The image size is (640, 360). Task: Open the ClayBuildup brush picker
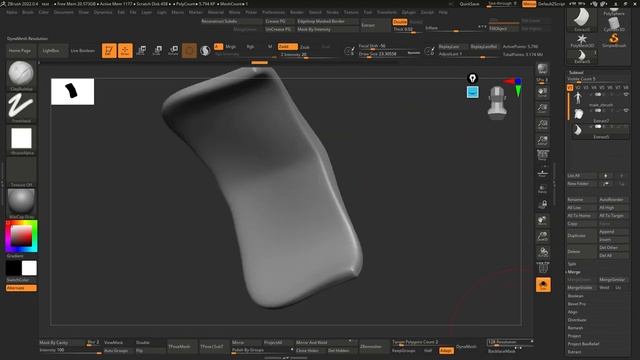coord(21,74)
